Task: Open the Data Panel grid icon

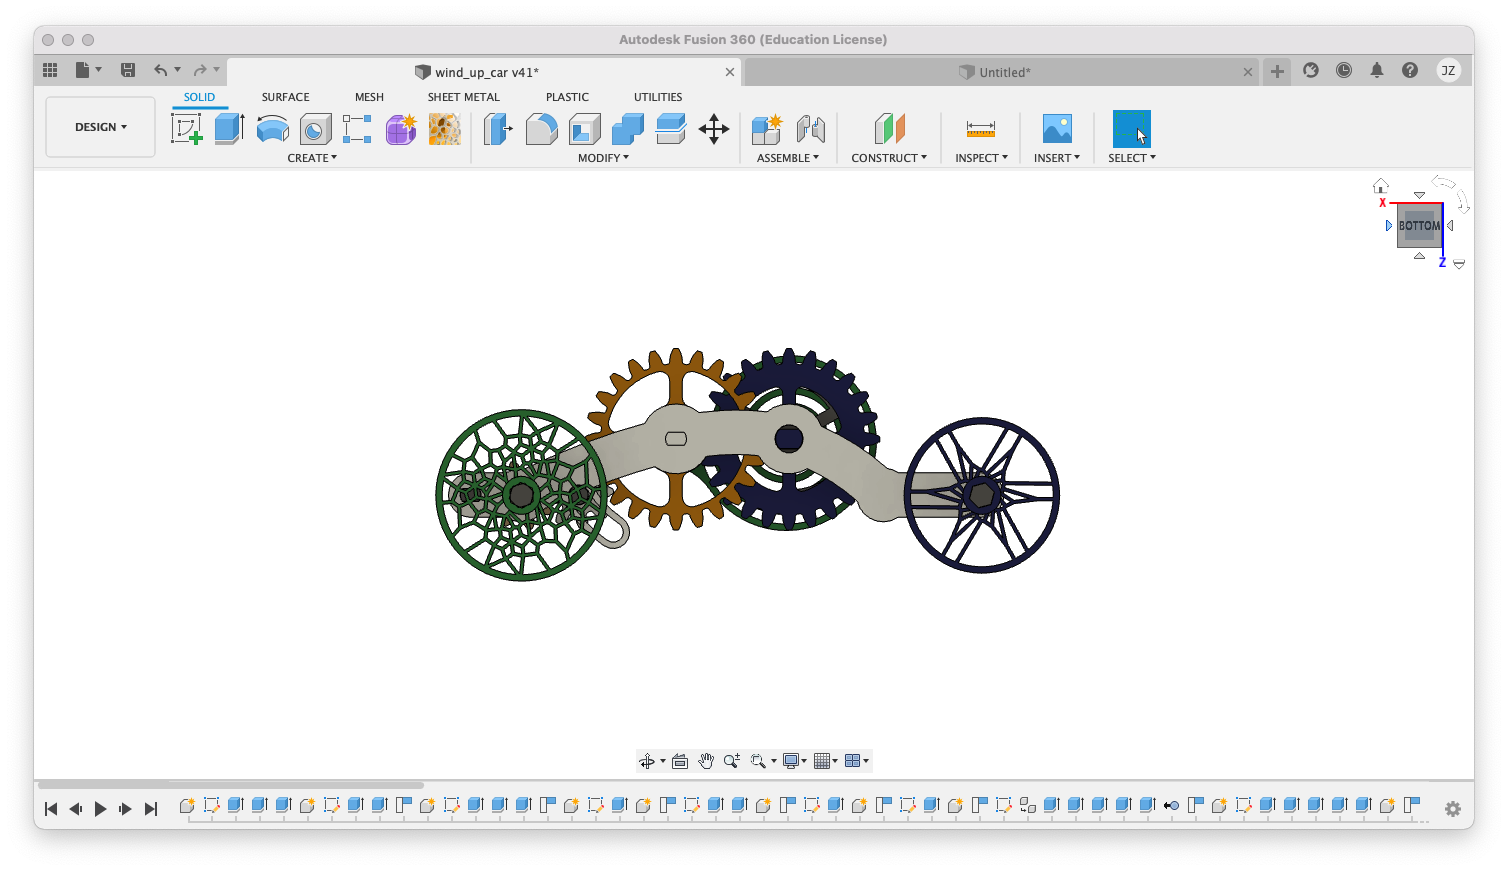Action: (x=50, y=70)
